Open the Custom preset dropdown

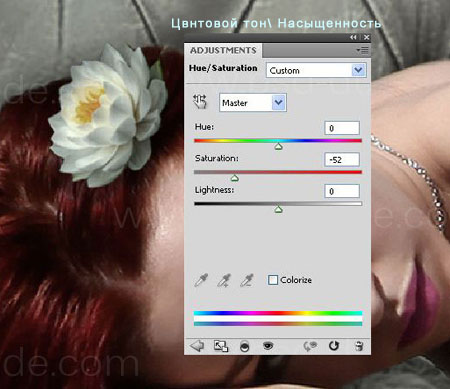click(x=316, y=70)
